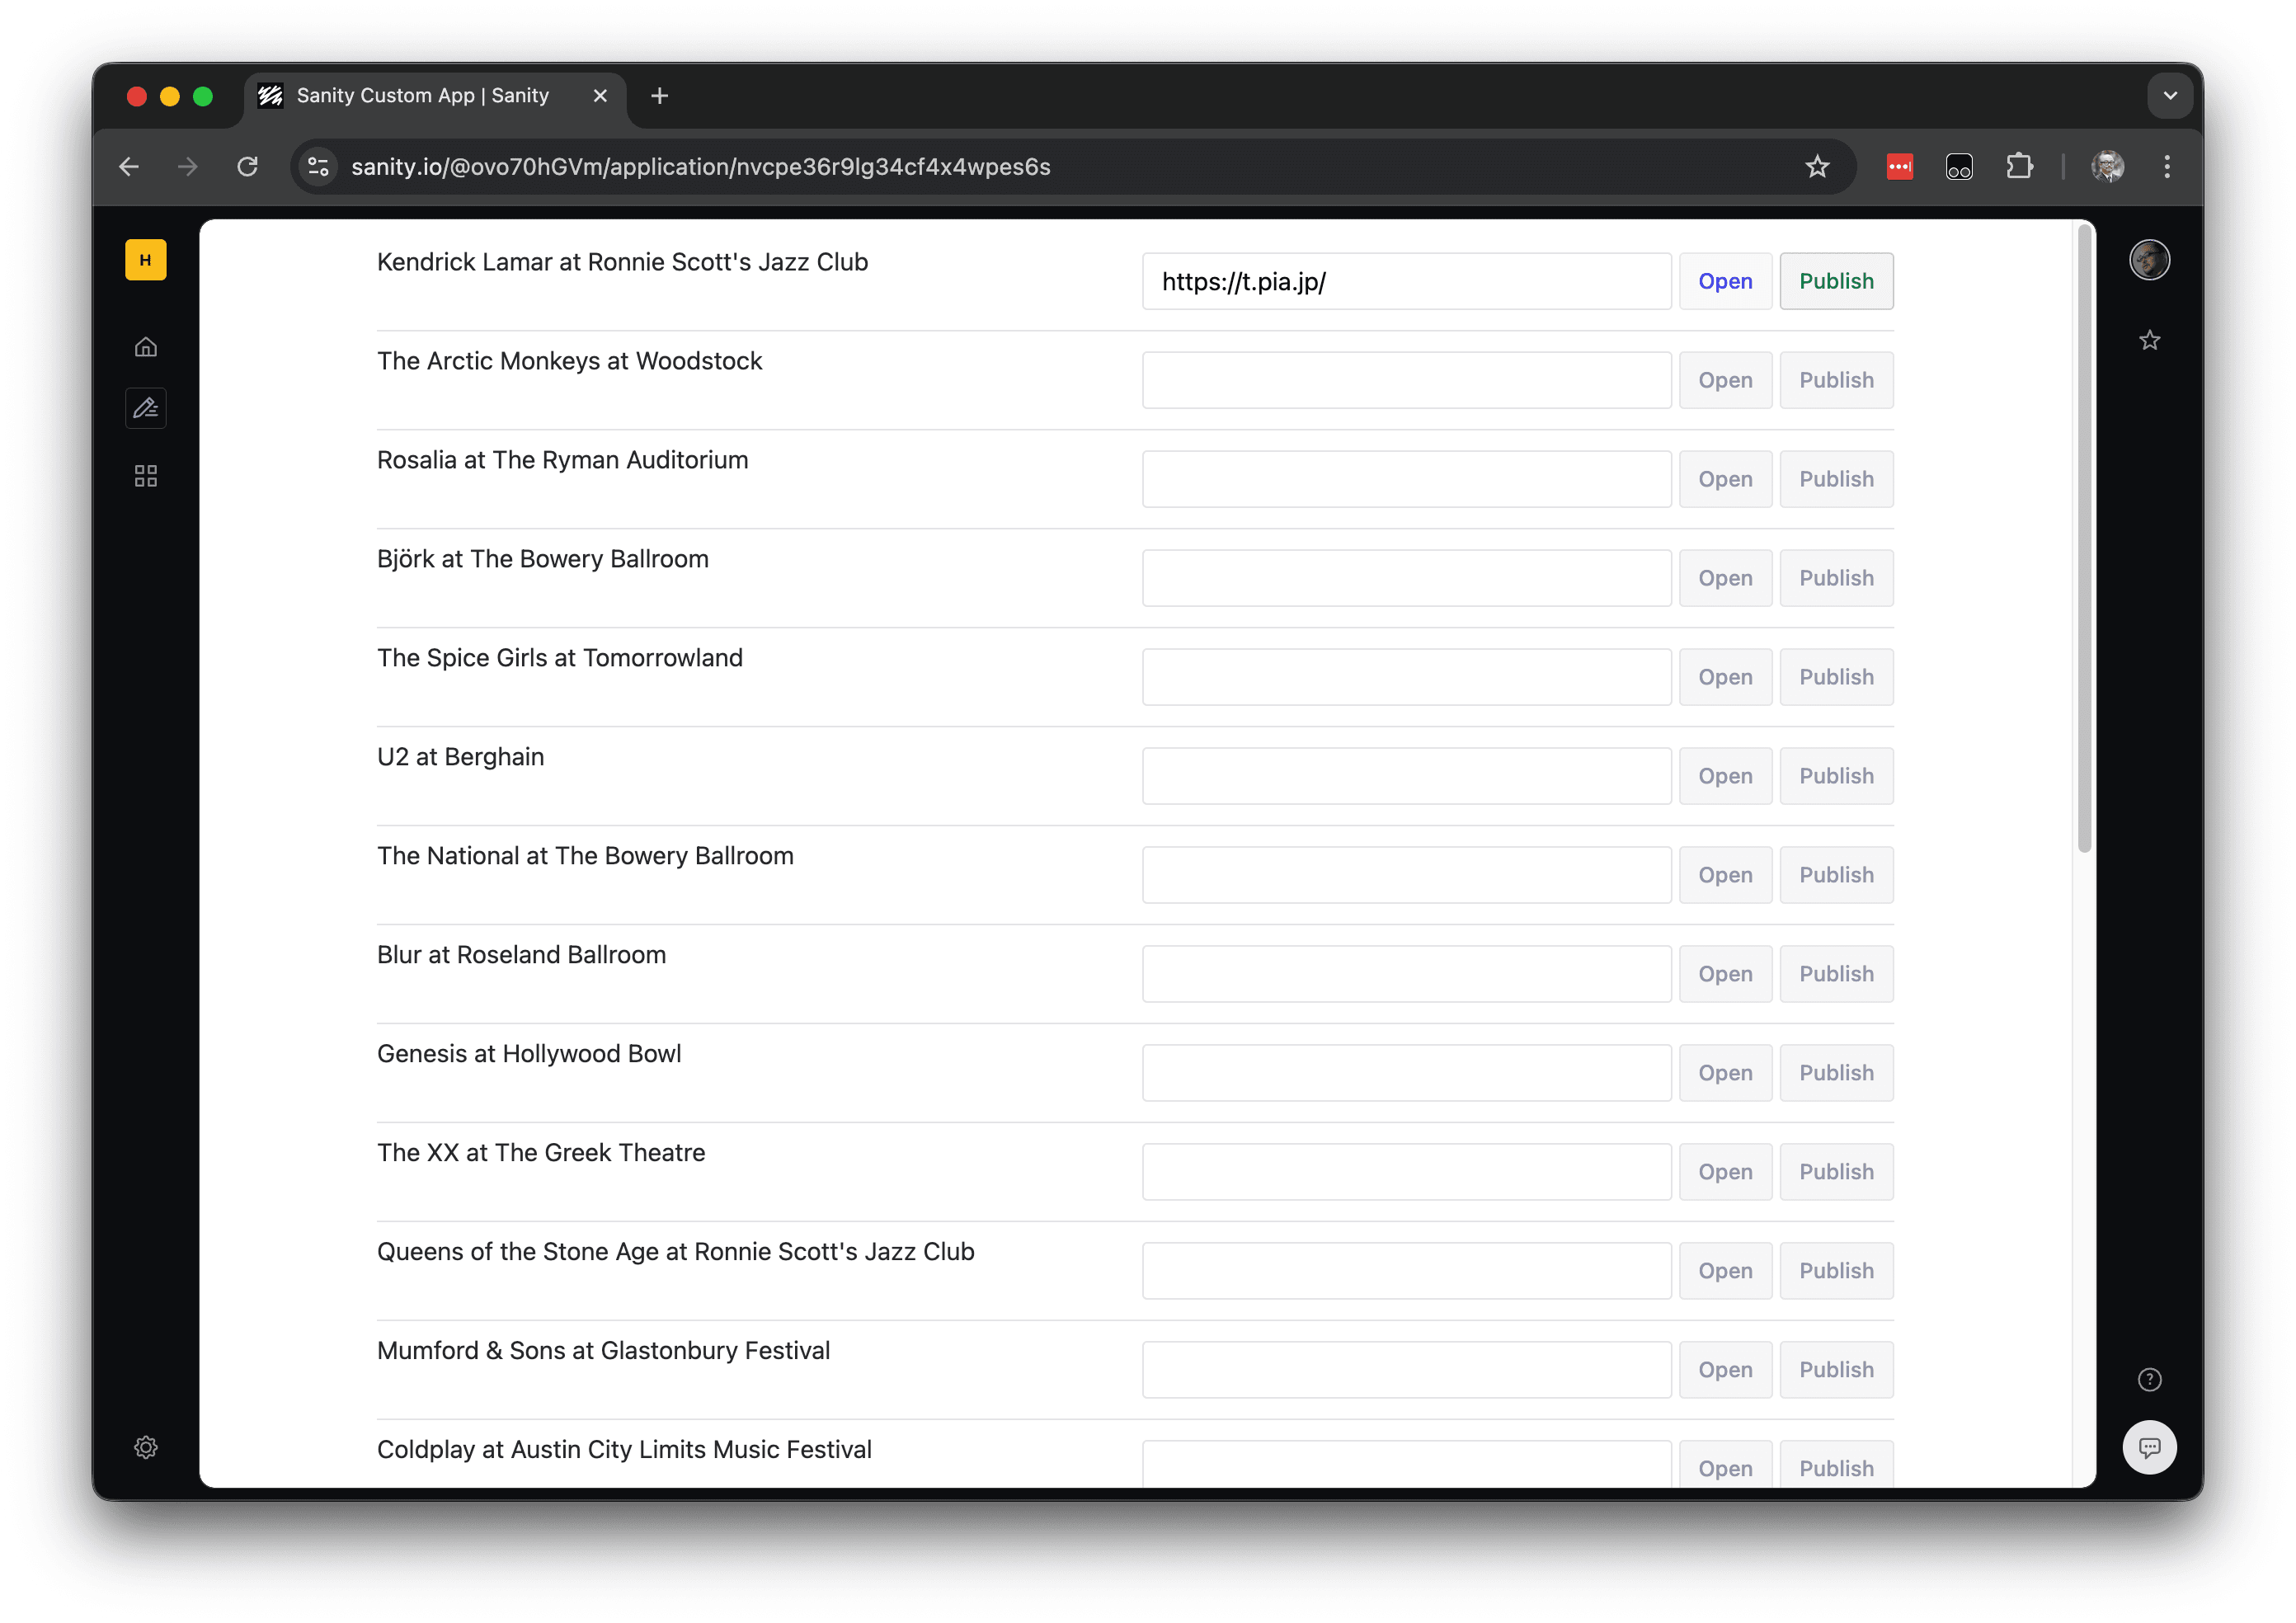Bookmark page with address bar star
The height and width of the screenshot is (1623, 2296).
(x=1817, y=167)
